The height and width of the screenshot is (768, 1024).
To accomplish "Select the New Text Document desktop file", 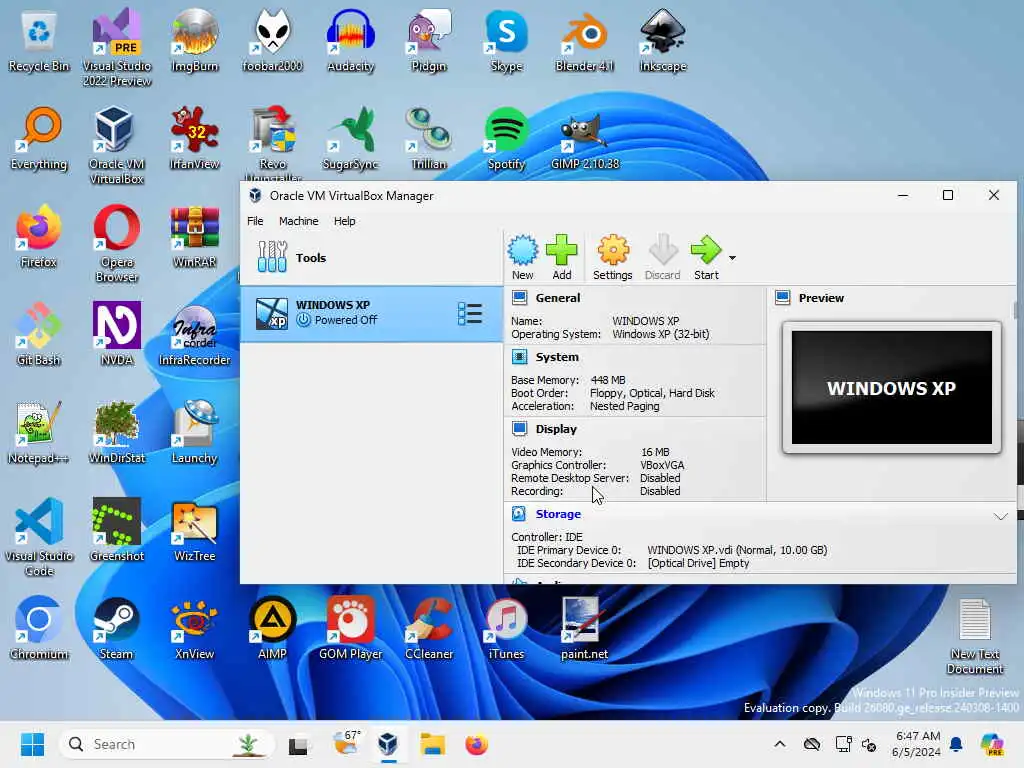I will click(975, 636).
